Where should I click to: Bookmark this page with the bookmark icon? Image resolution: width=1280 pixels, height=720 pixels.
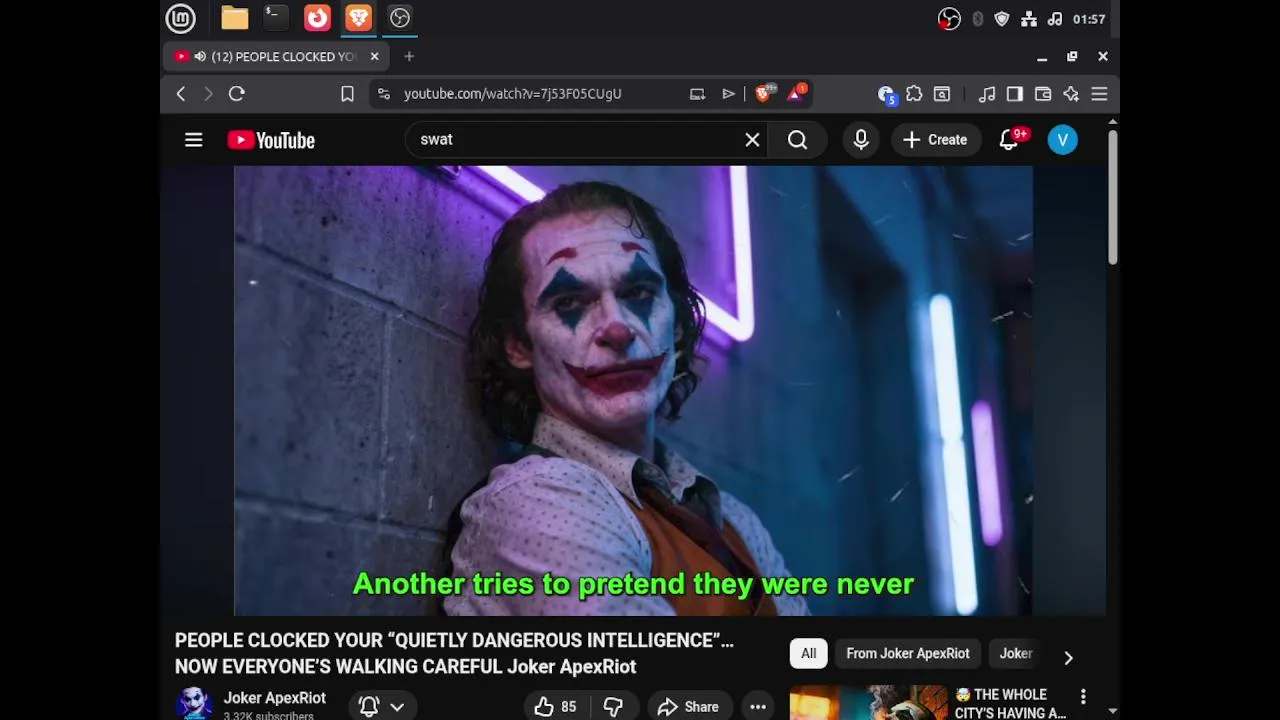coord(347,94)
